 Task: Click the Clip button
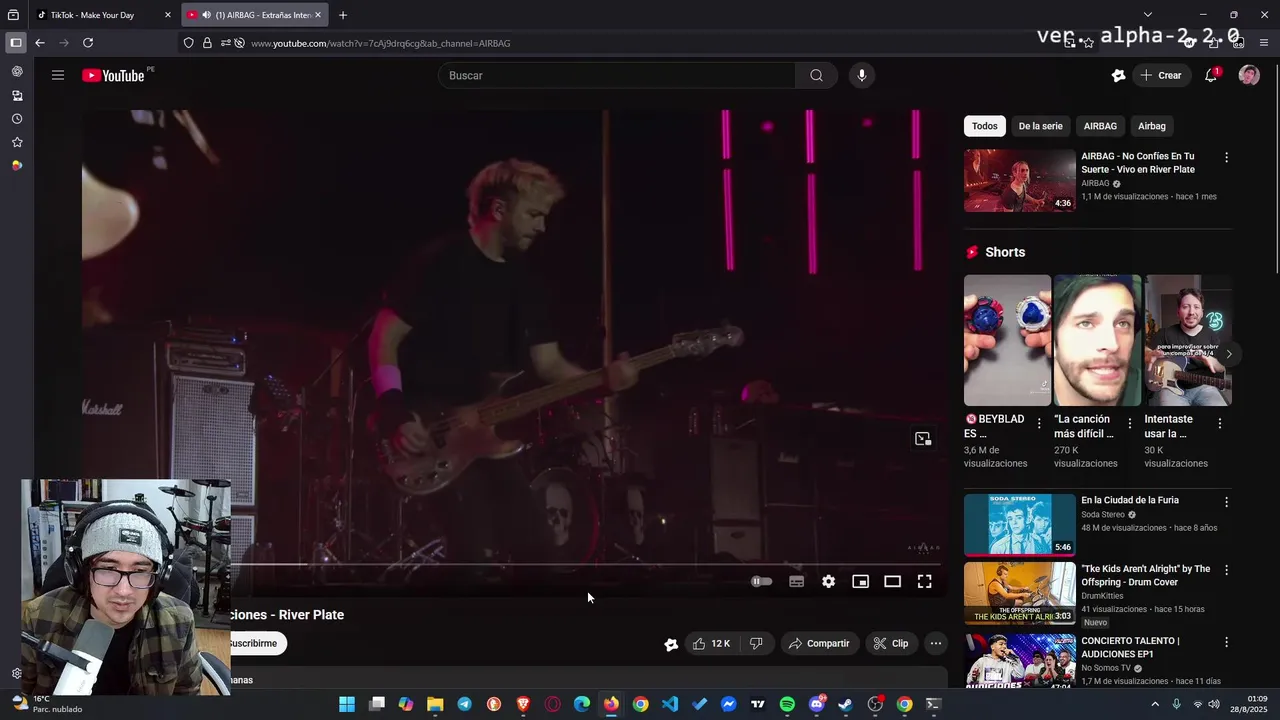tap(890, 644)
